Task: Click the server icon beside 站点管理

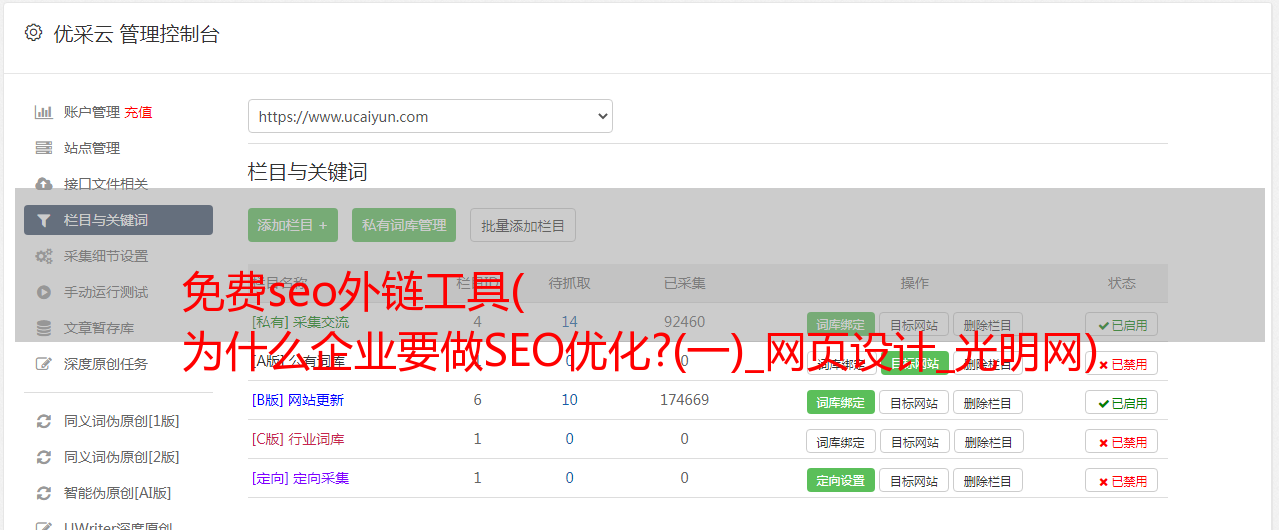Action: [x=44, y=148]
